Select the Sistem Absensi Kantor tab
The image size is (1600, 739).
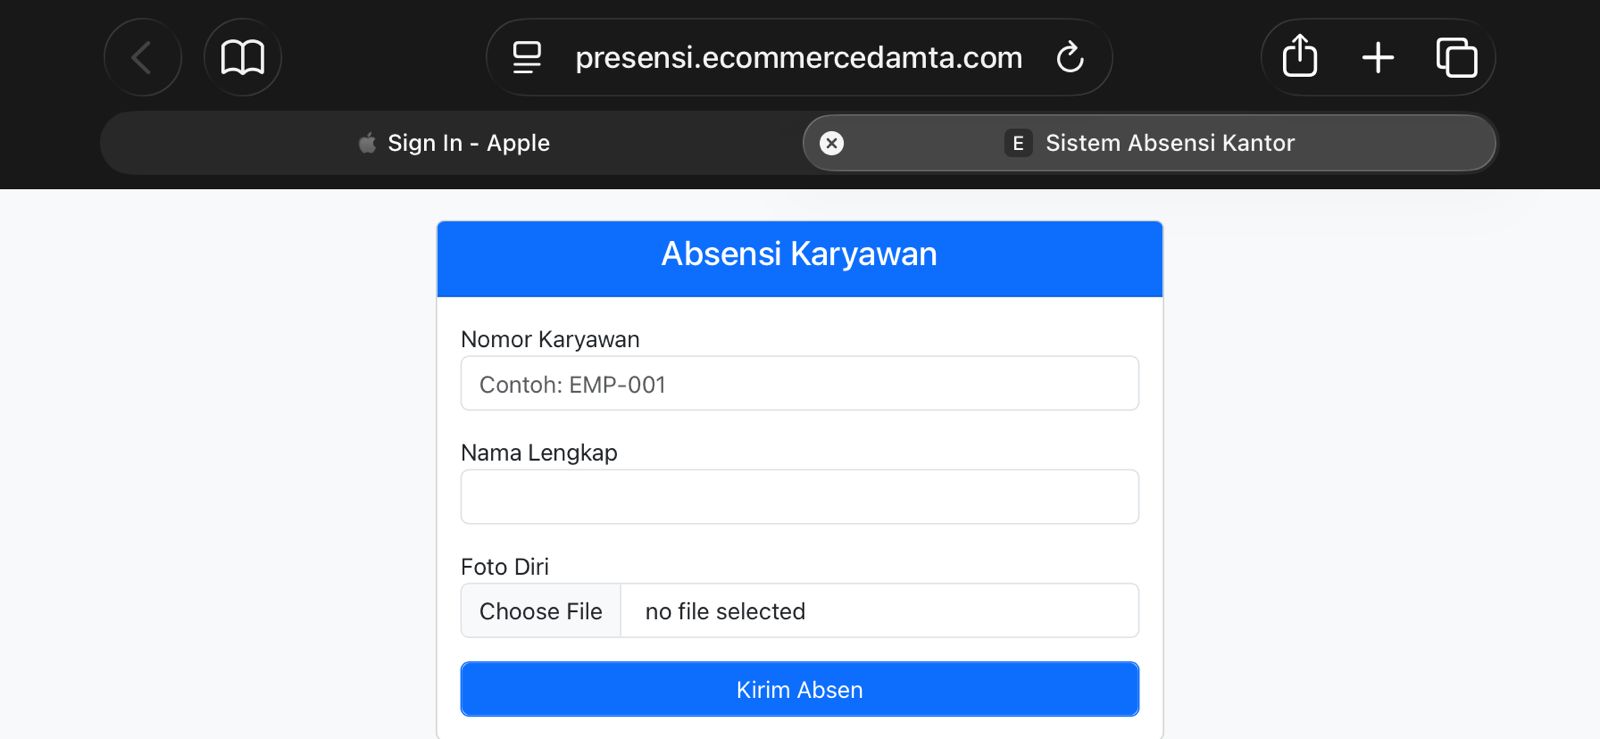1169,143
